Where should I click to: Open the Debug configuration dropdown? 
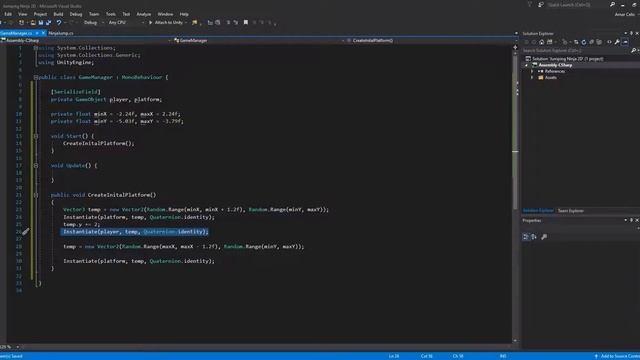(93, 23)
